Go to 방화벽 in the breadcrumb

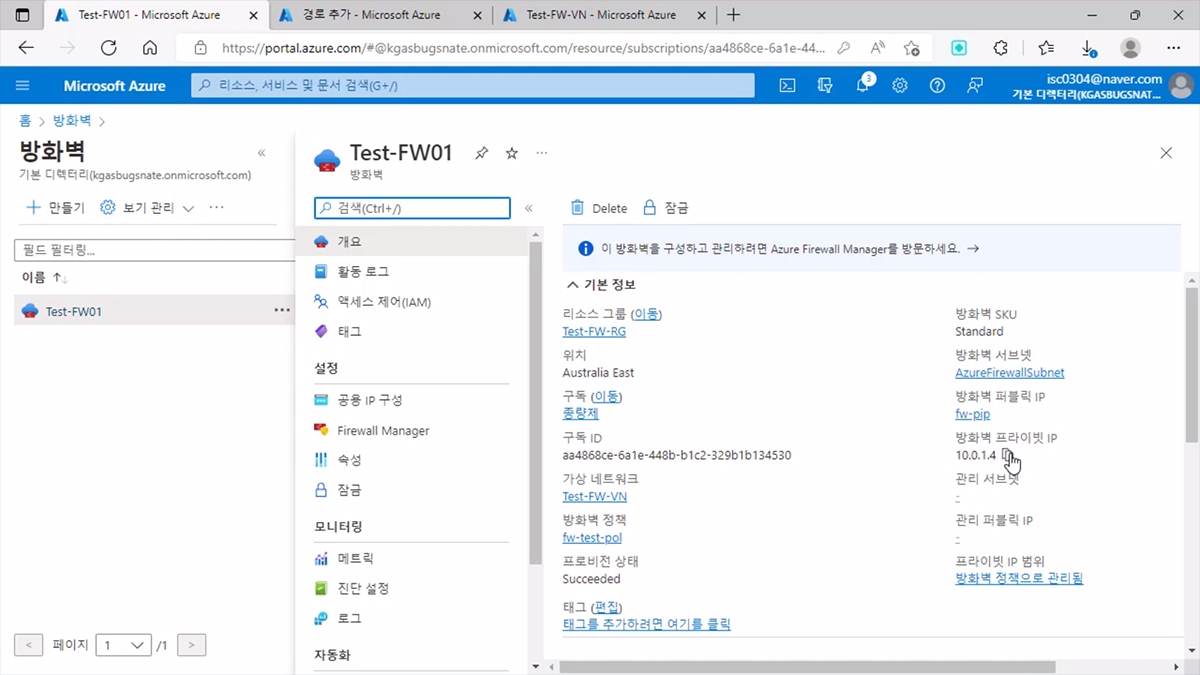coord(72,120)
